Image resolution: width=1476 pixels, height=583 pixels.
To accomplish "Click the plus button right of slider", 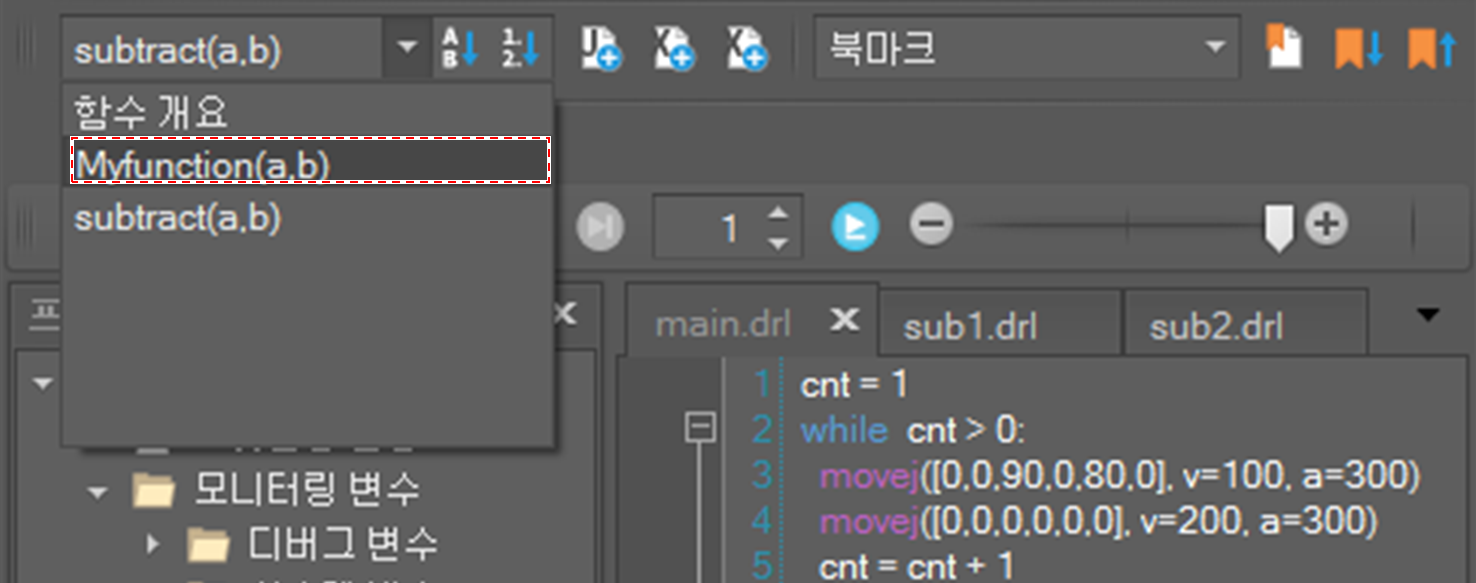I will (1327, 225).
